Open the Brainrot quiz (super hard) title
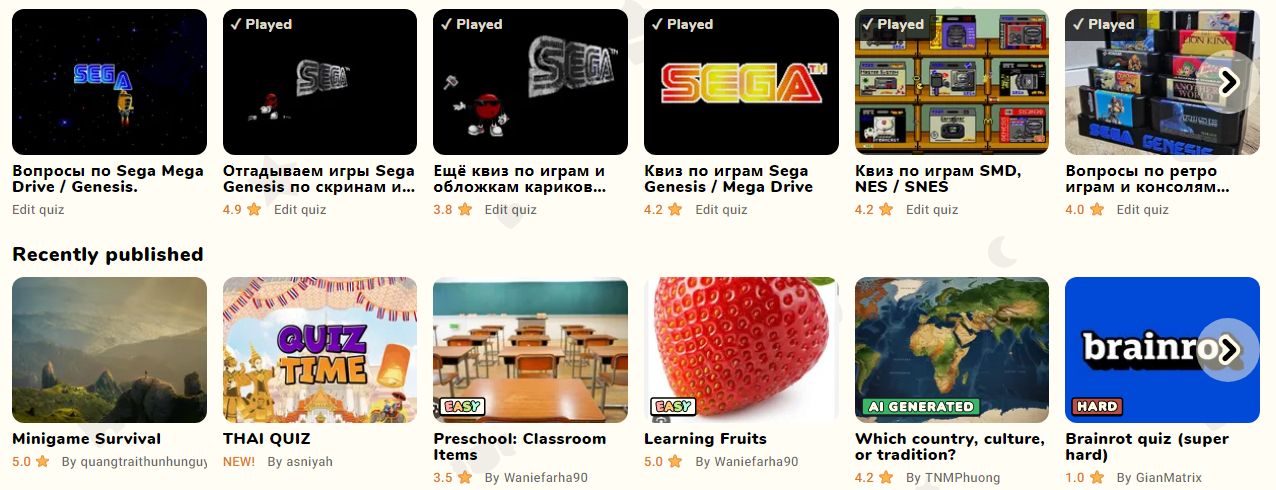 1147,447
